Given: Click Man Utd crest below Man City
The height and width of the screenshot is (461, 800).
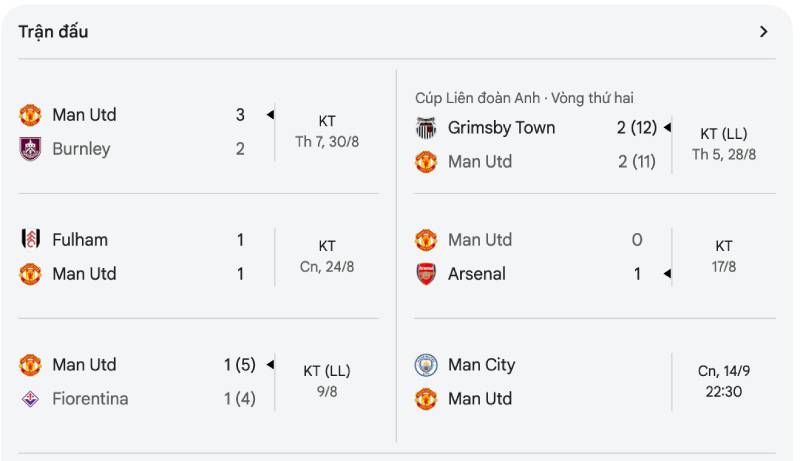Looking at the screenshot, I should tap(427, 399).
